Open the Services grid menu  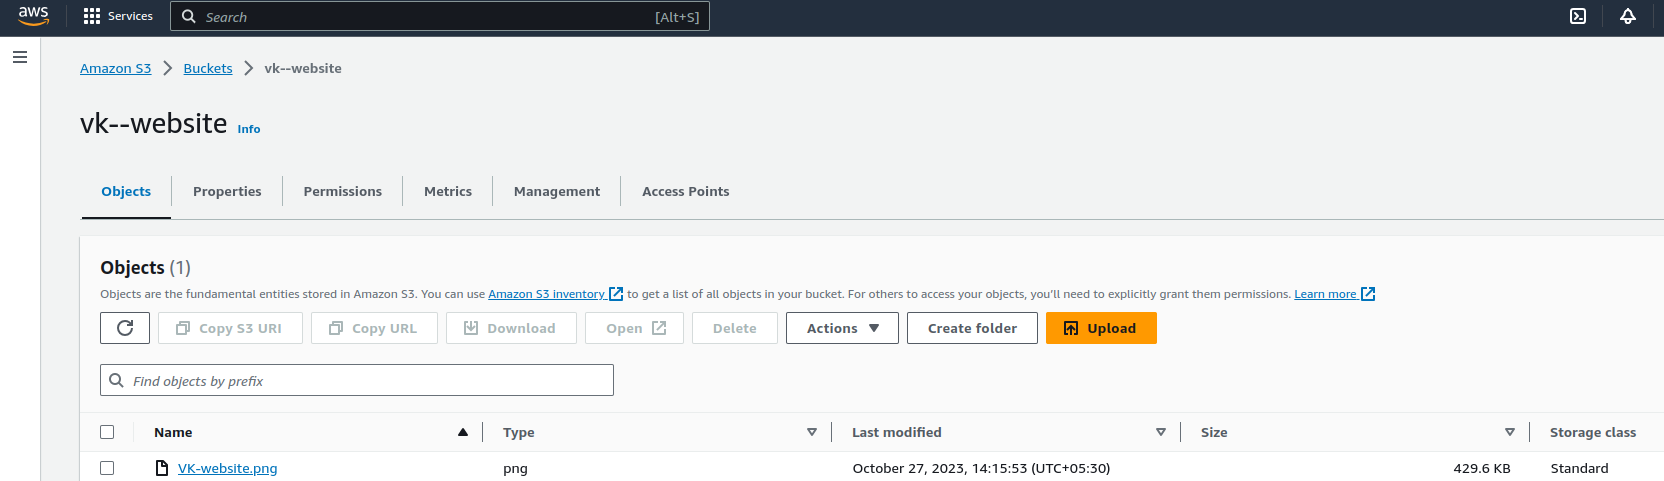(118, 16)
